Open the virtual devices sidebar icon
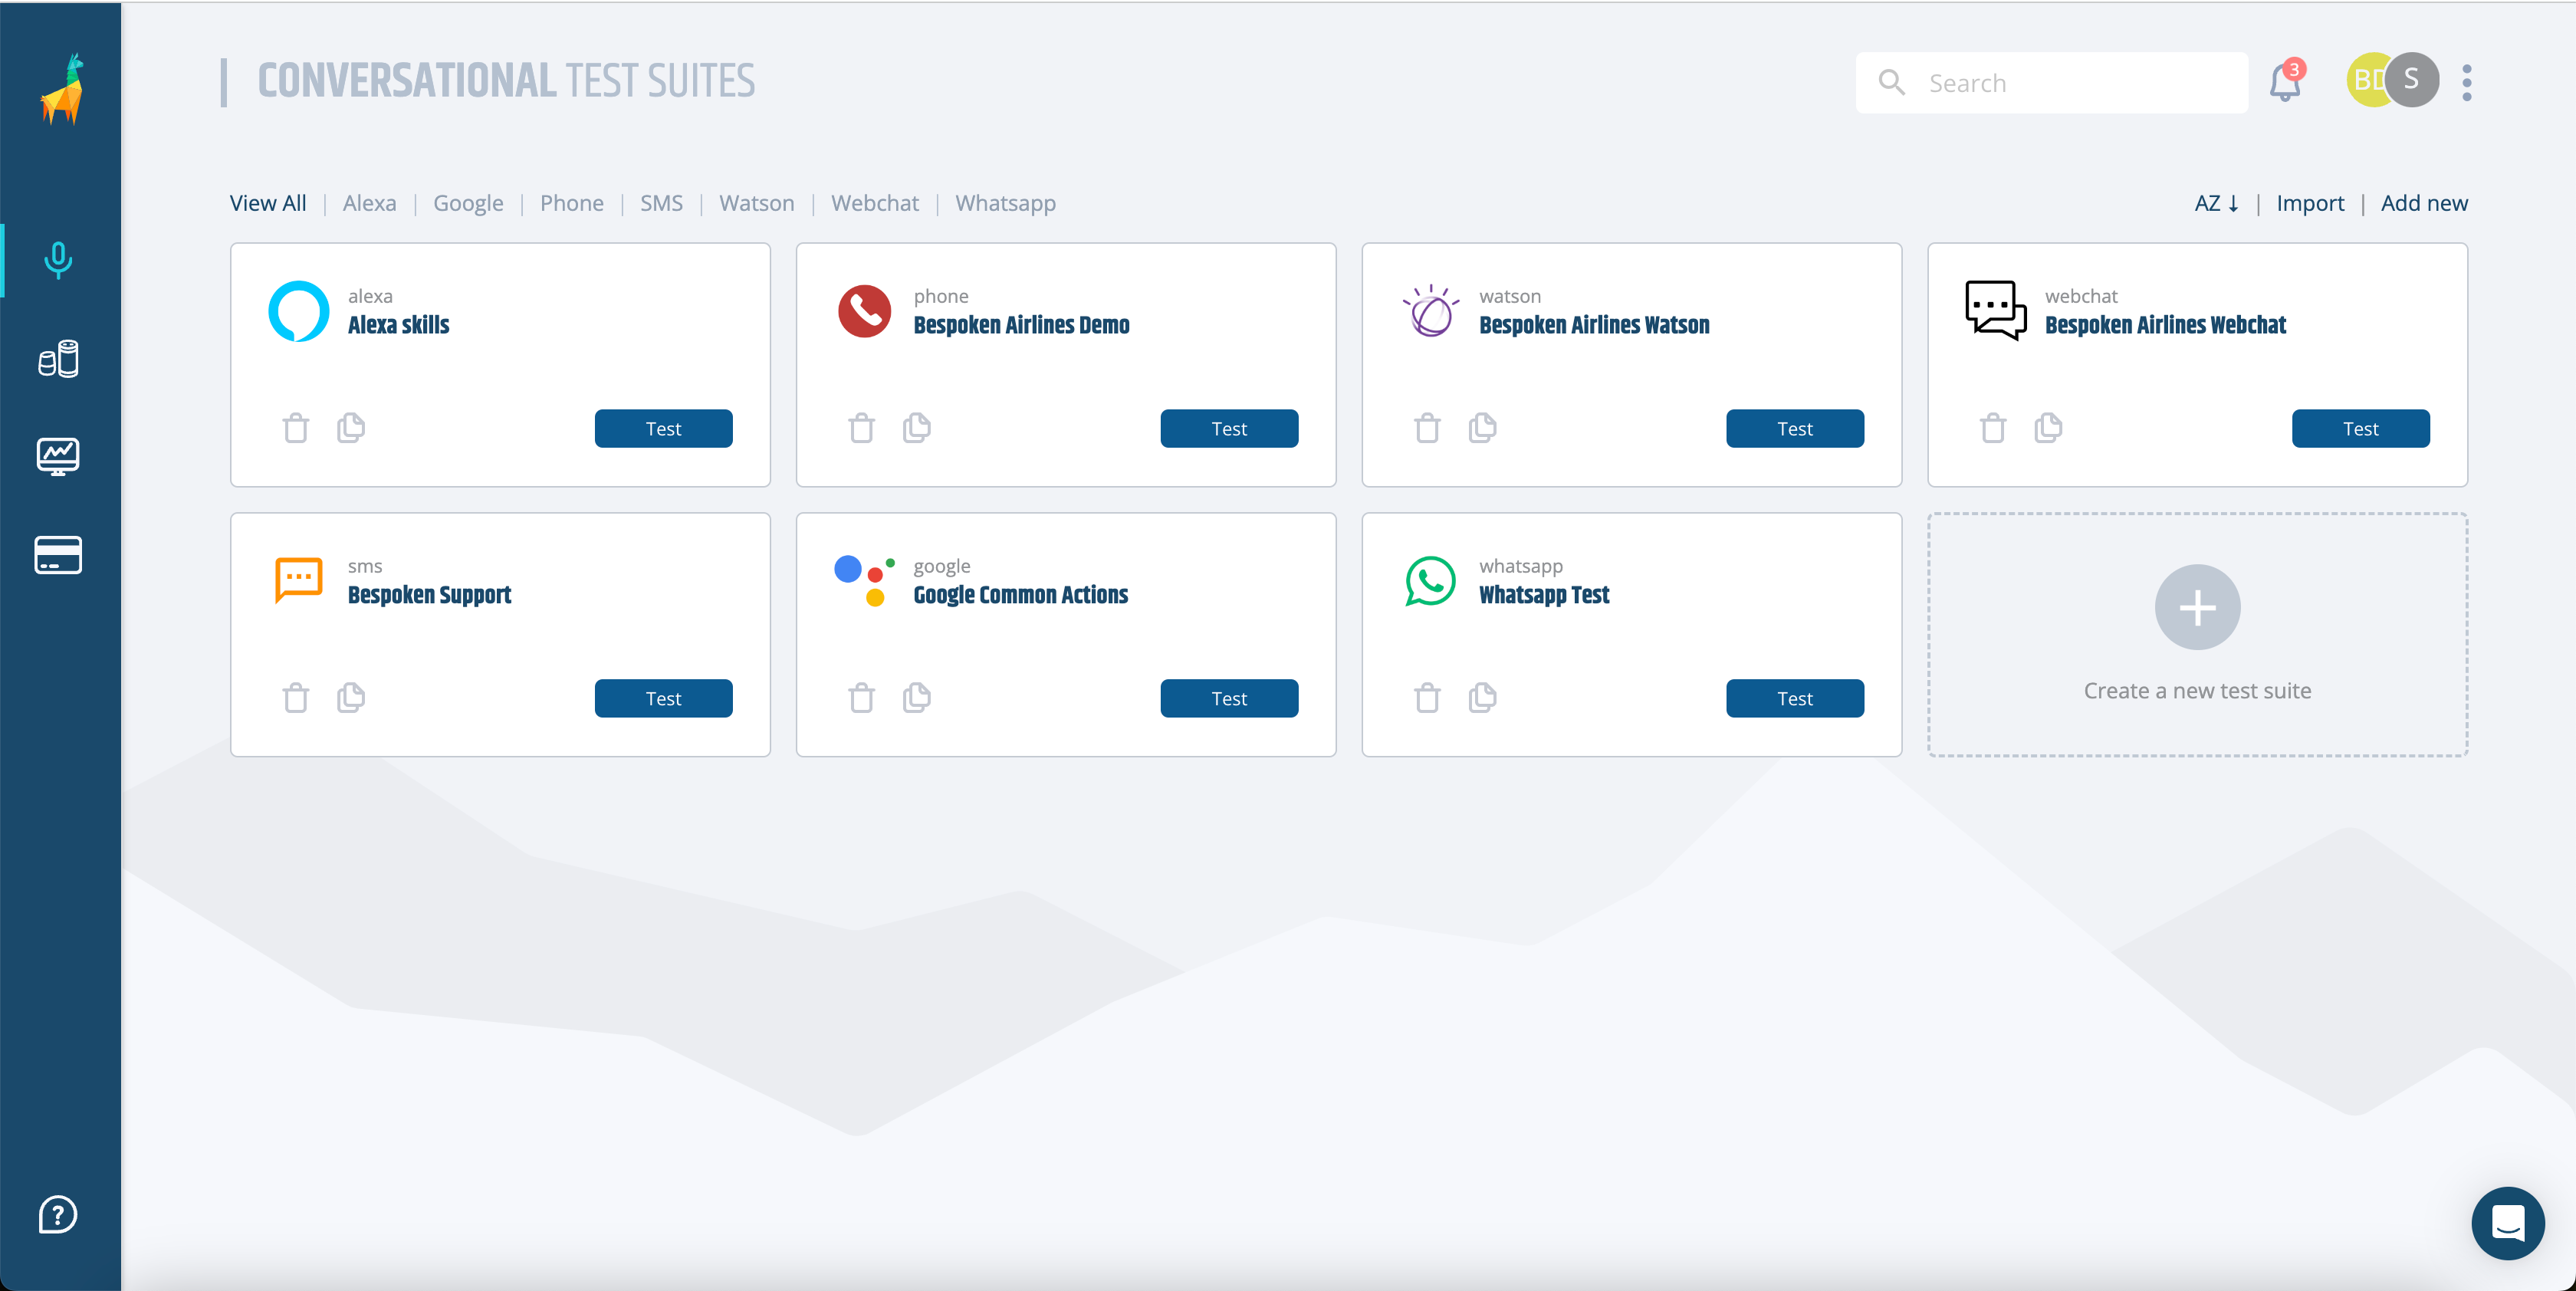 (x=58, y=358)
